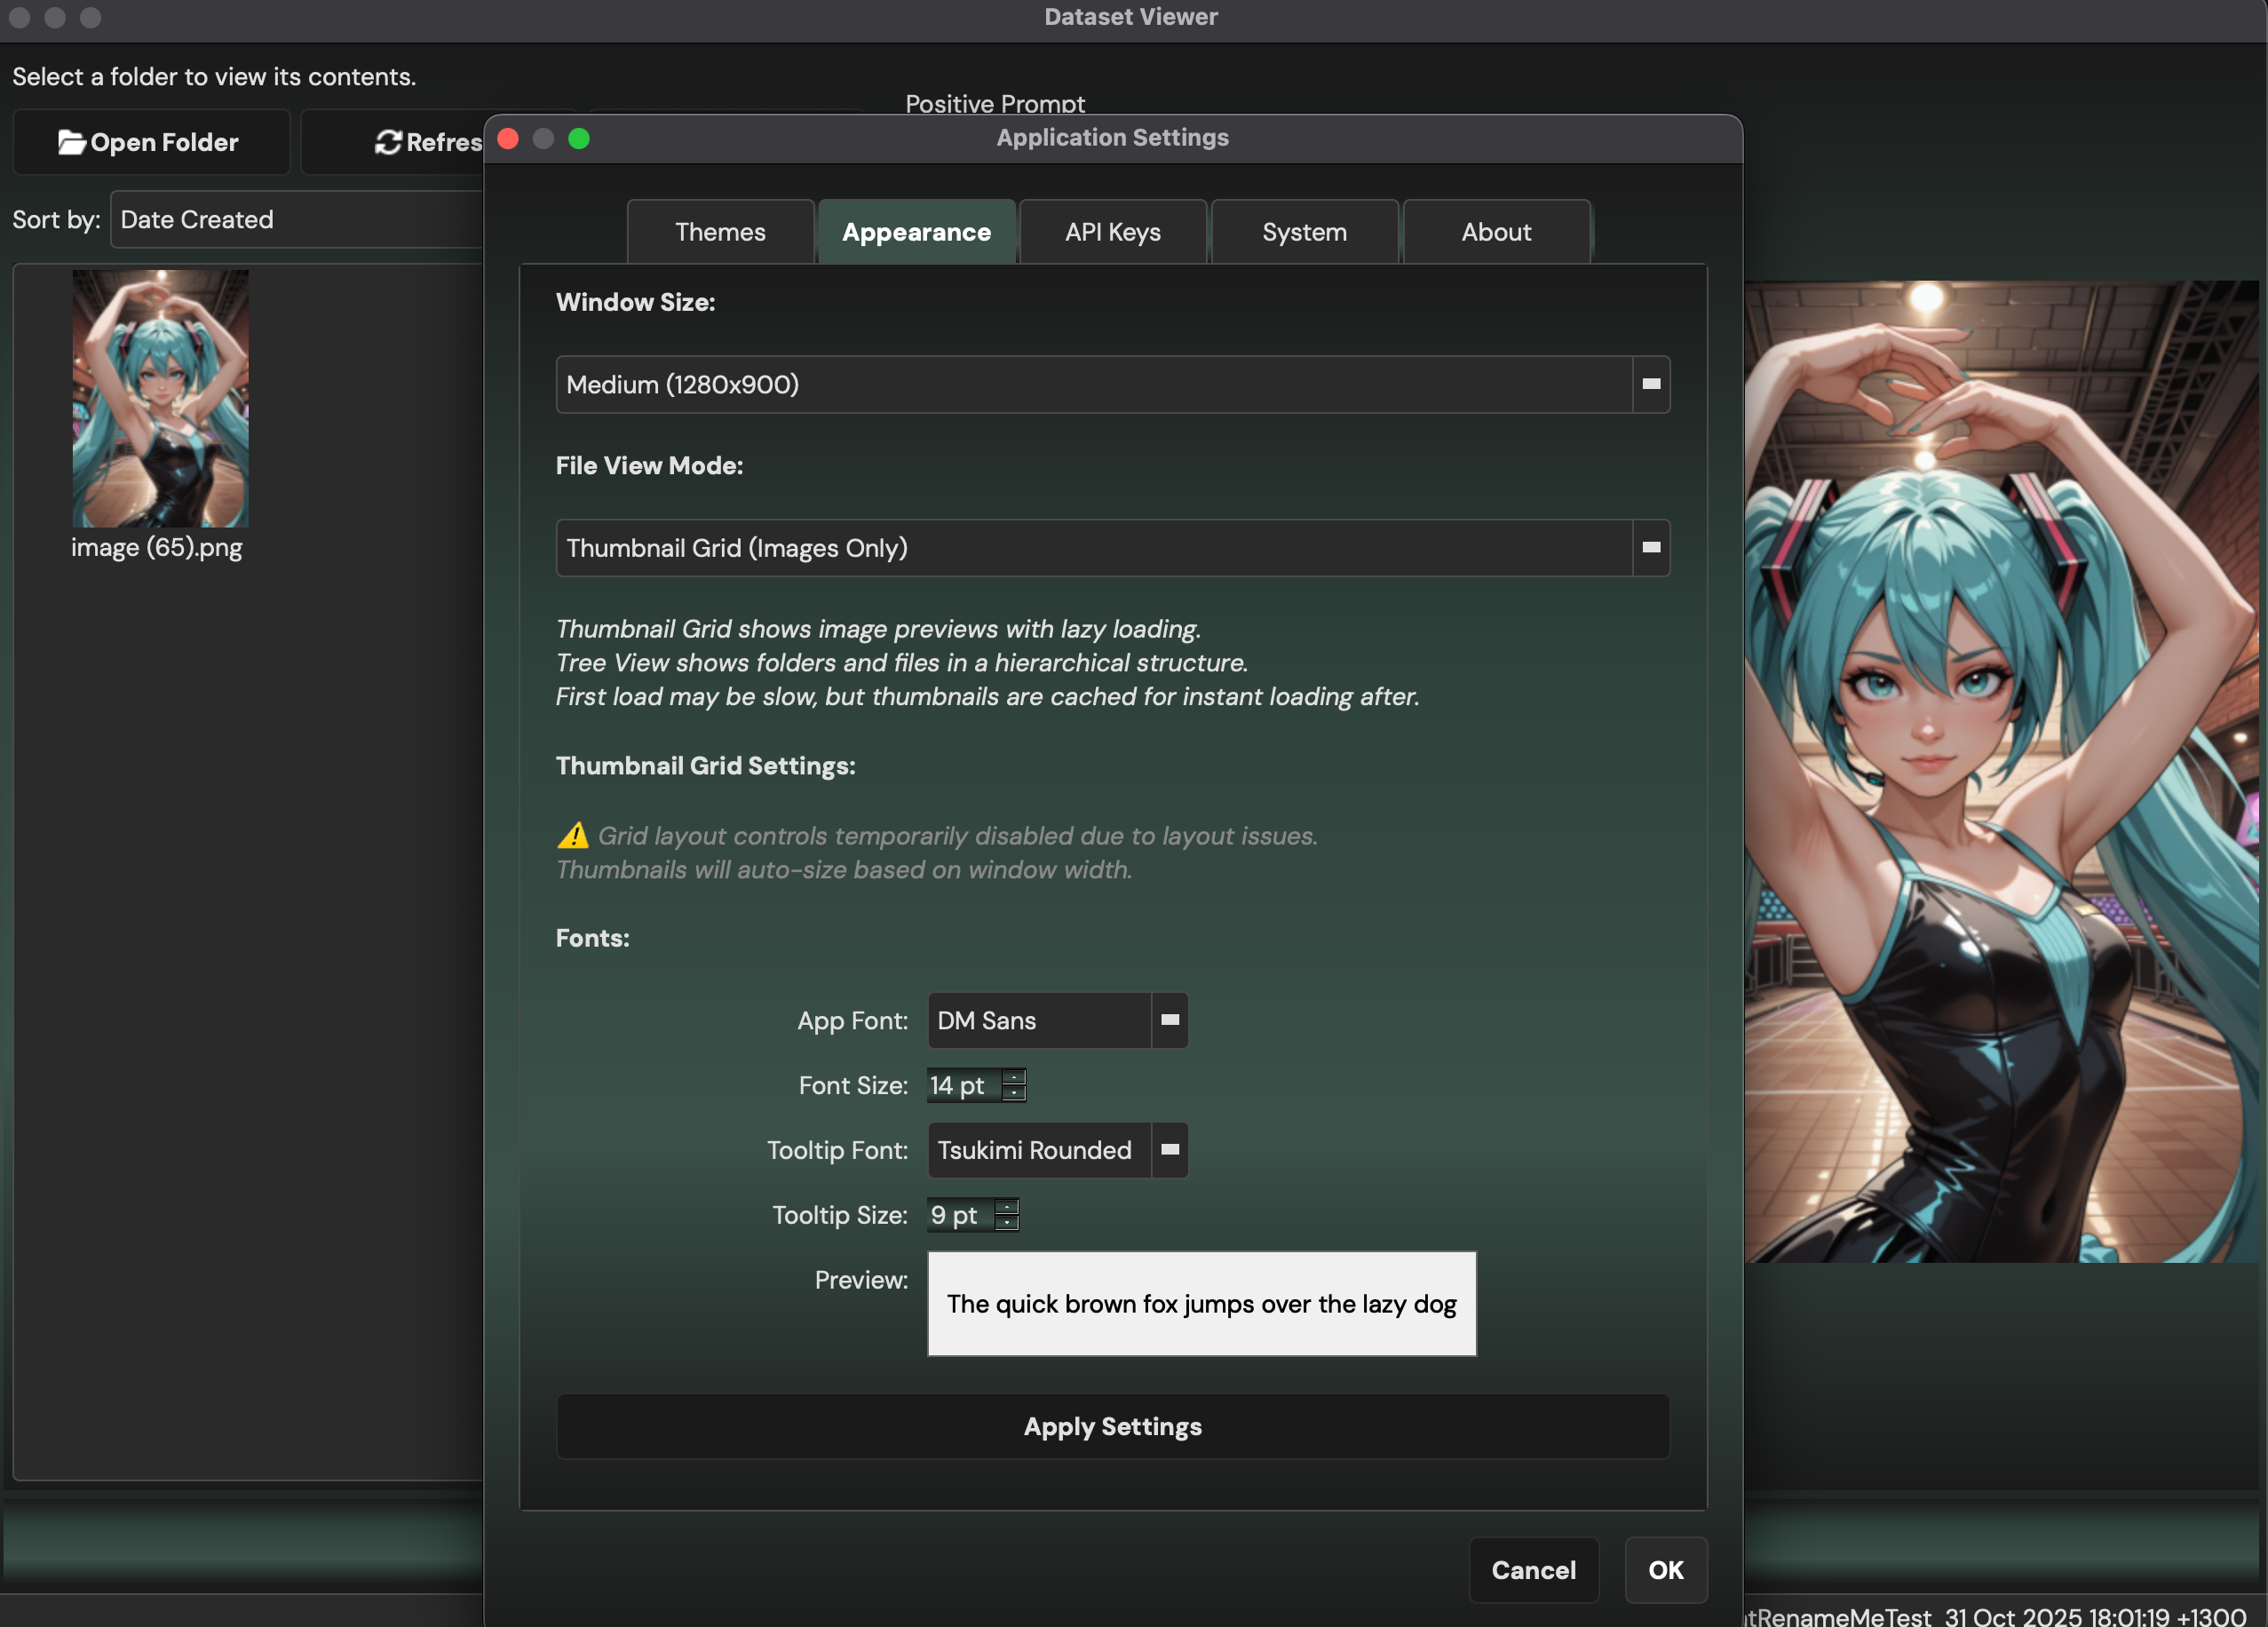Switch to the About tab
This screenshot has height=1627, width=2268.
pyautogui.click(x=1496, y=231)
